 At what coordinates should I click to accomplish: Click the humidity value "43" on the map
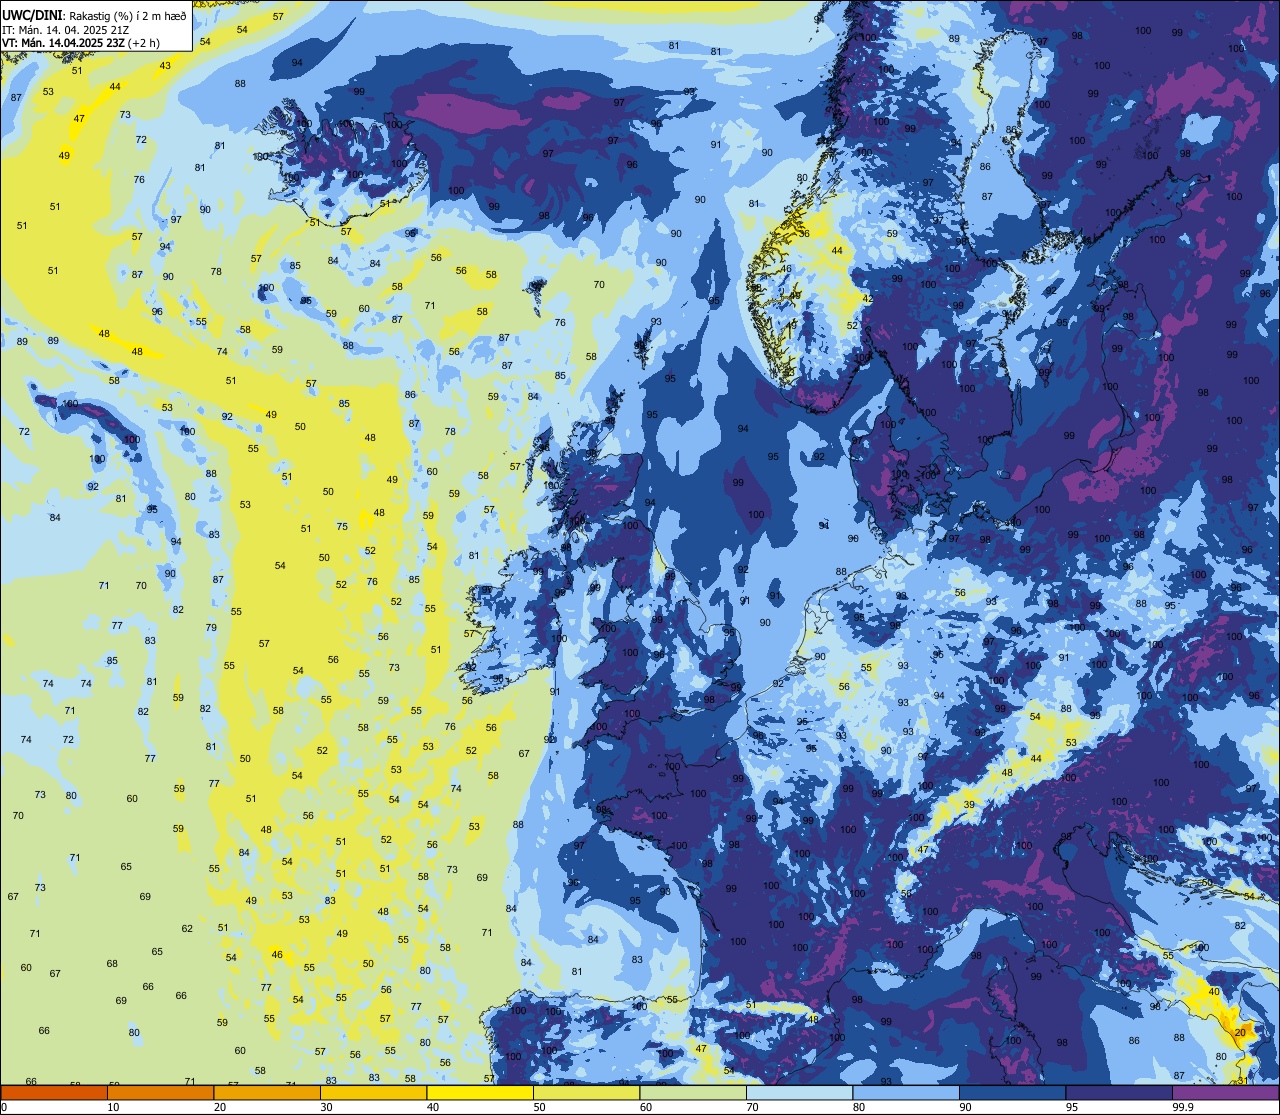tap(165, 66)
